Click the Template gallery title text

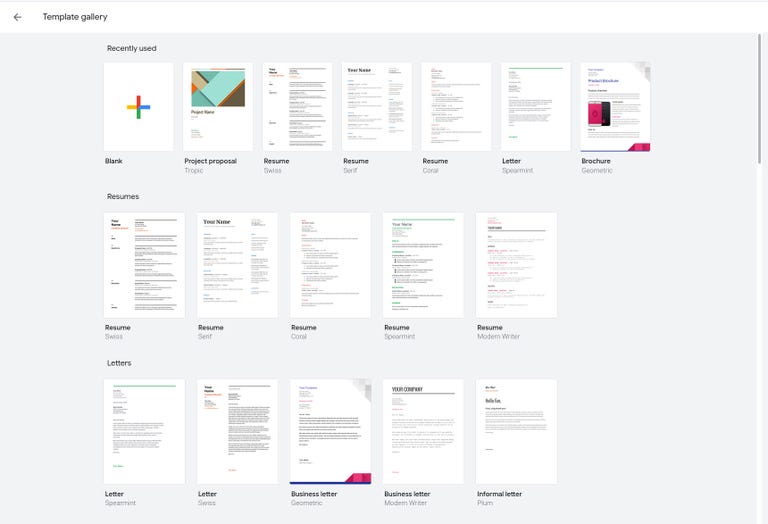[x=75, y=17]
